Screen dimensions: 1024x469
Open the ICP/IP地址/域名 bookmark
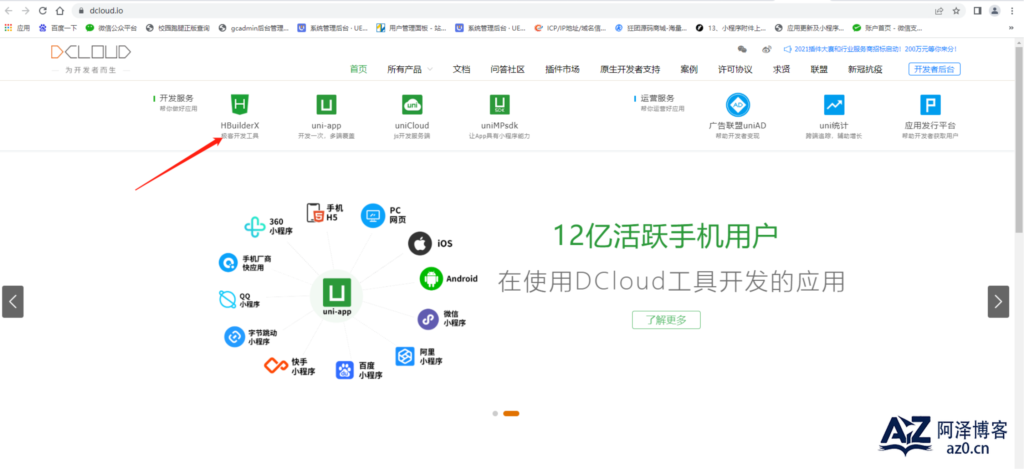[570, 28]
